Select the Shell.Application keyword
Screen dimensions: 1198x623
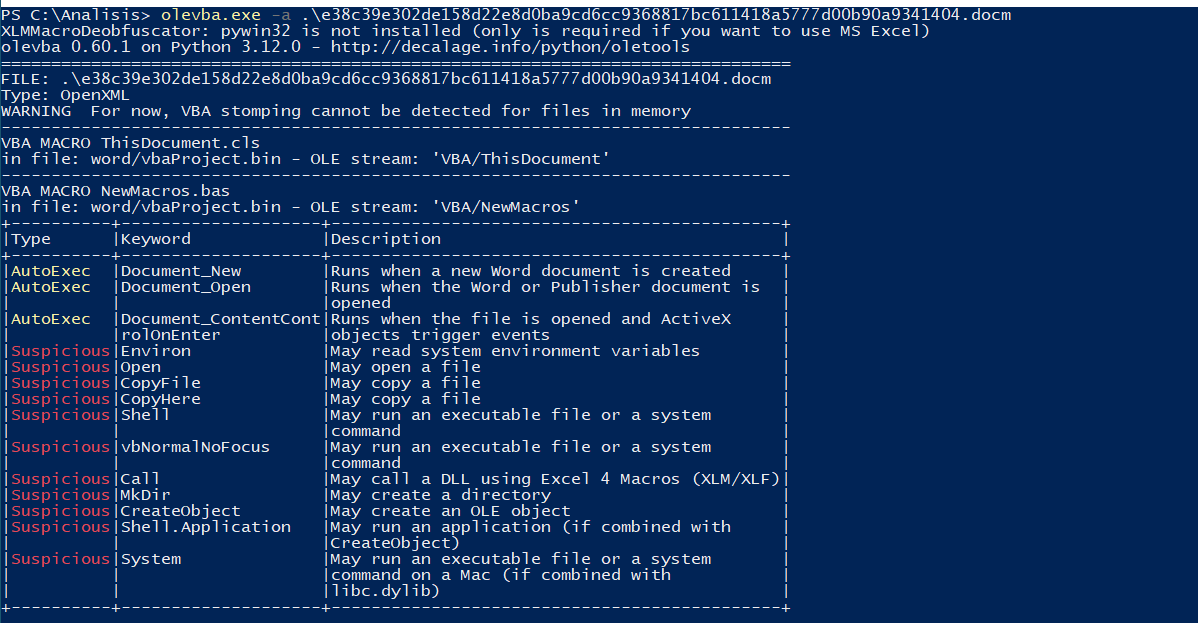(x=205, y=527)
